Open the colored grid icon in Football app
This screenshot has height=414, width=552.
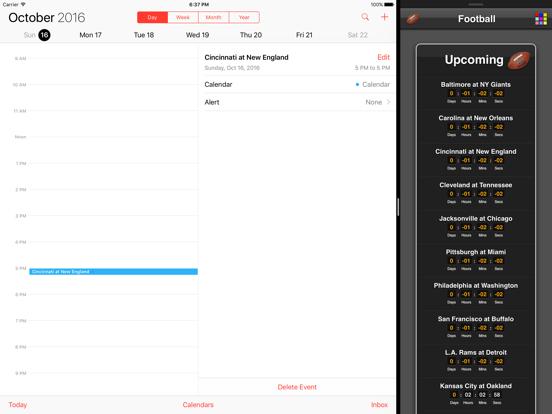541,19
